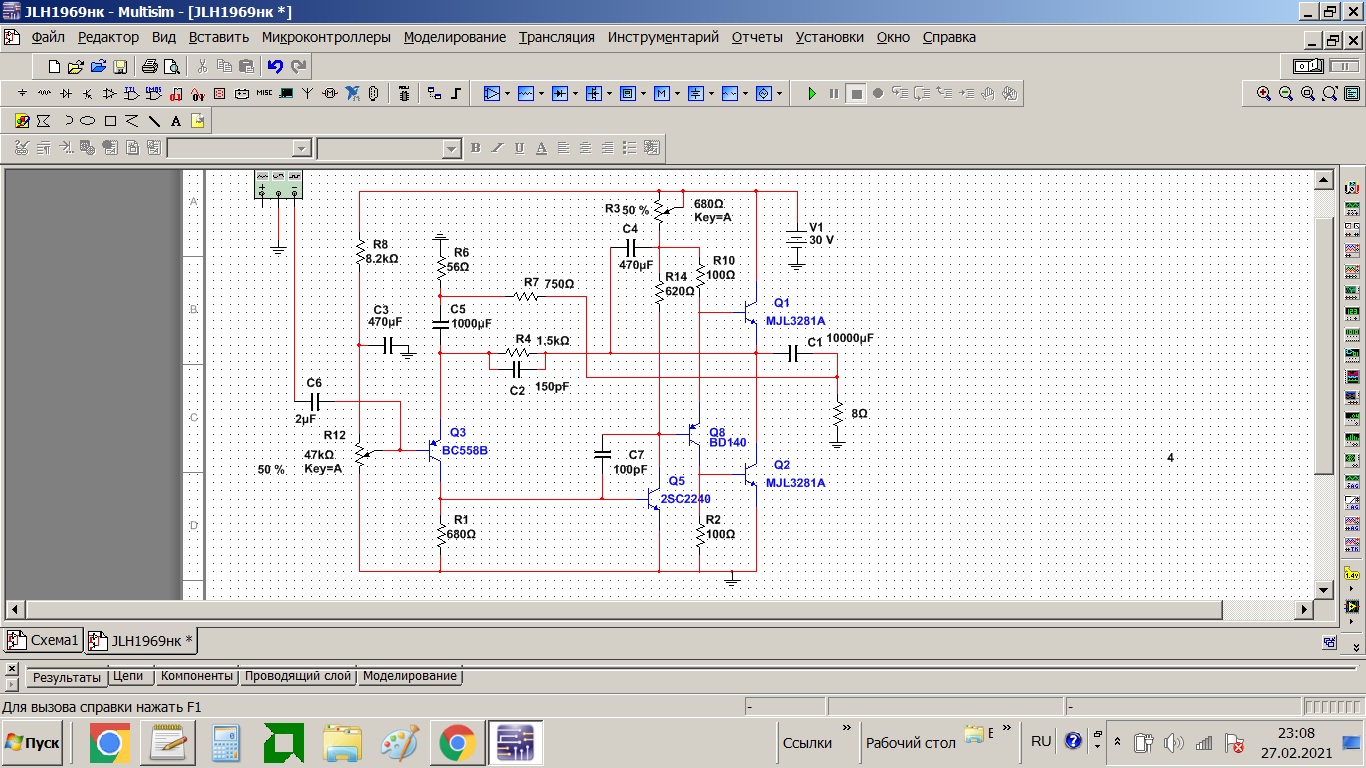Screen dimensions: 1366x768
Task: Click the Пуск start button
Action: 33,743
